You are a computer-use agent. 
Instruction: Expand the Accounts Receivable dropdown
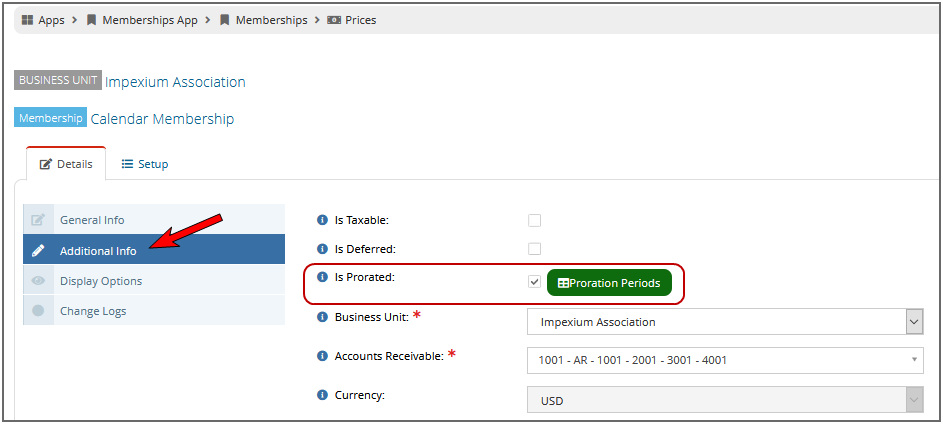pyautogui.click(x=725, y=360)
